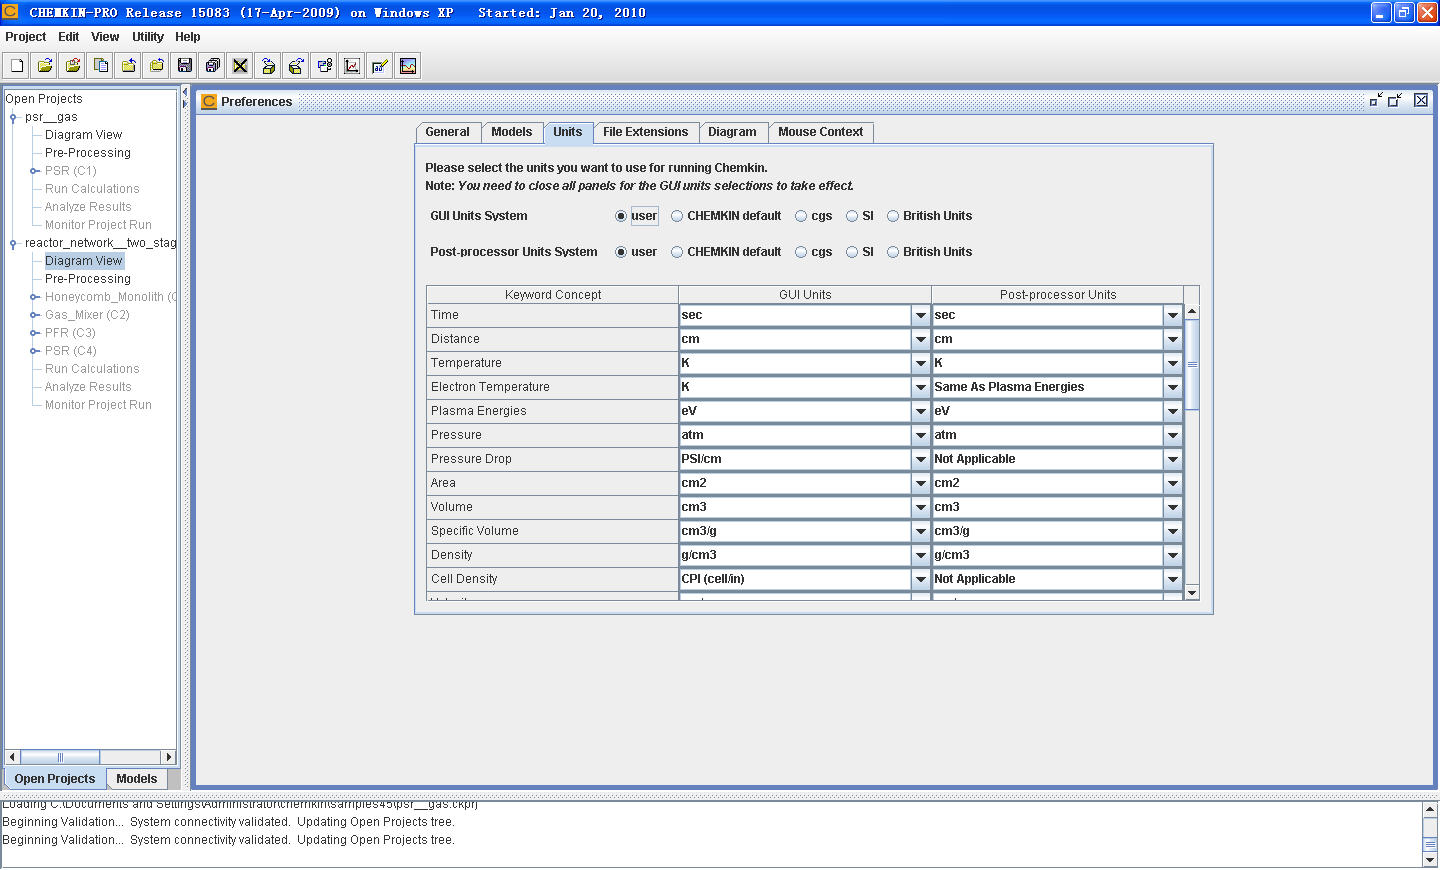Switch to the Mouse Context tab
Image resolution: width=1440 pixels, height=870 pixels.
tap(820, 132)
